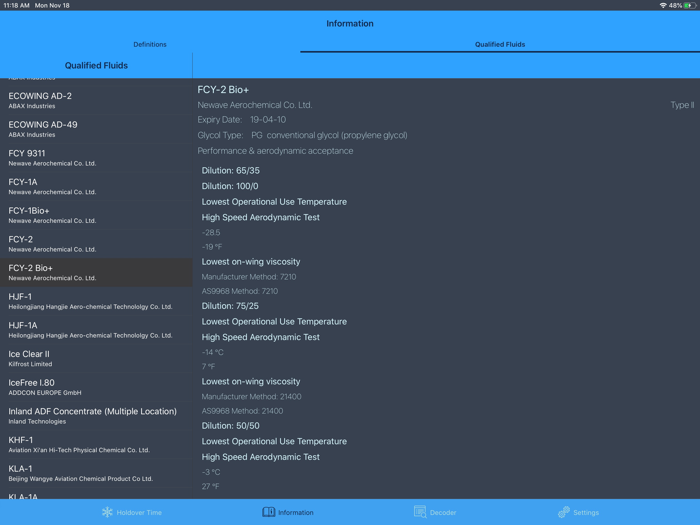Tap the Type II label
Viewport: 700px width, 525px height.
pyautogui.click(x=682, y=105)
